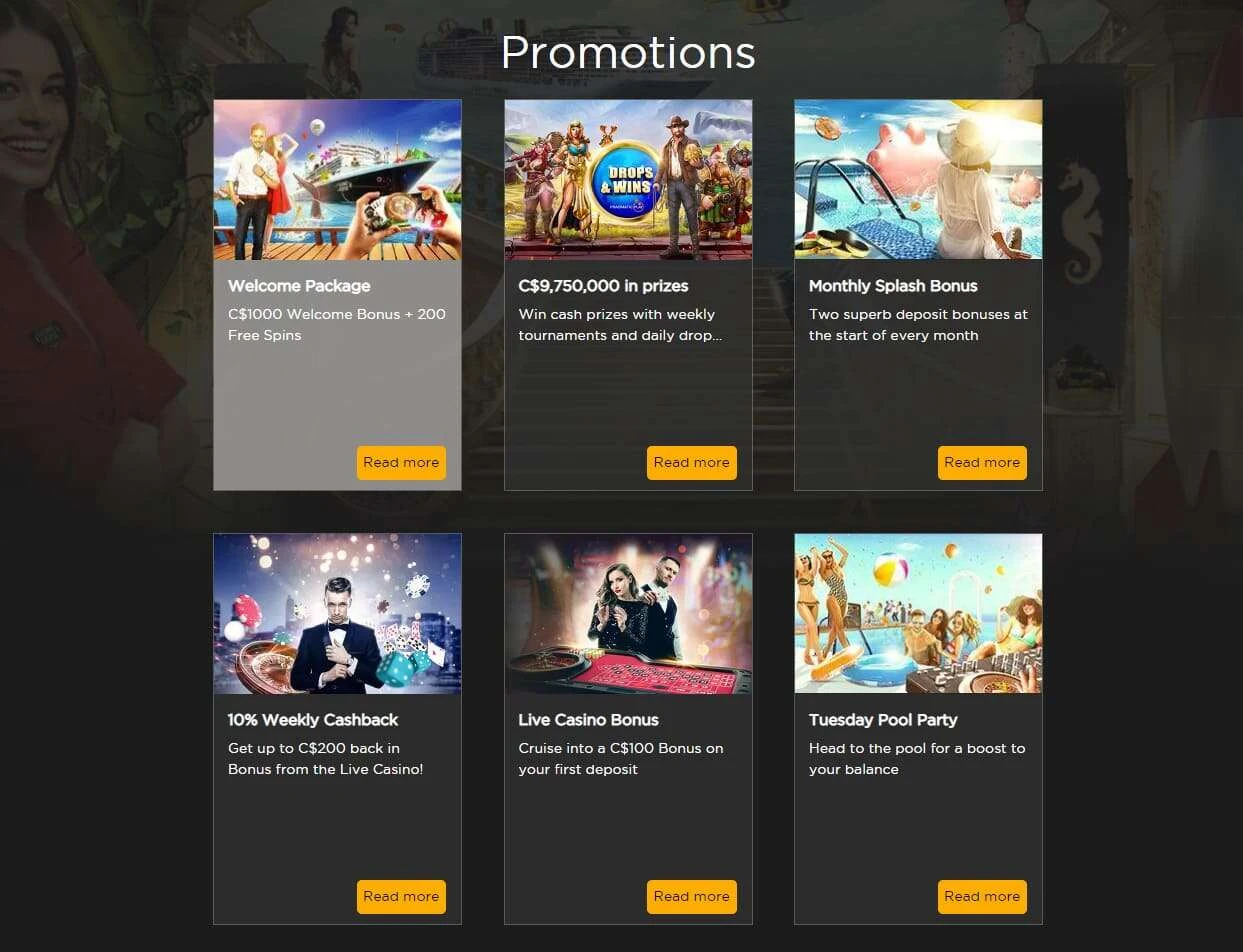Open Read more for Live Casino Bonus
1243x952 pixels.
click(x=692, y=897)
